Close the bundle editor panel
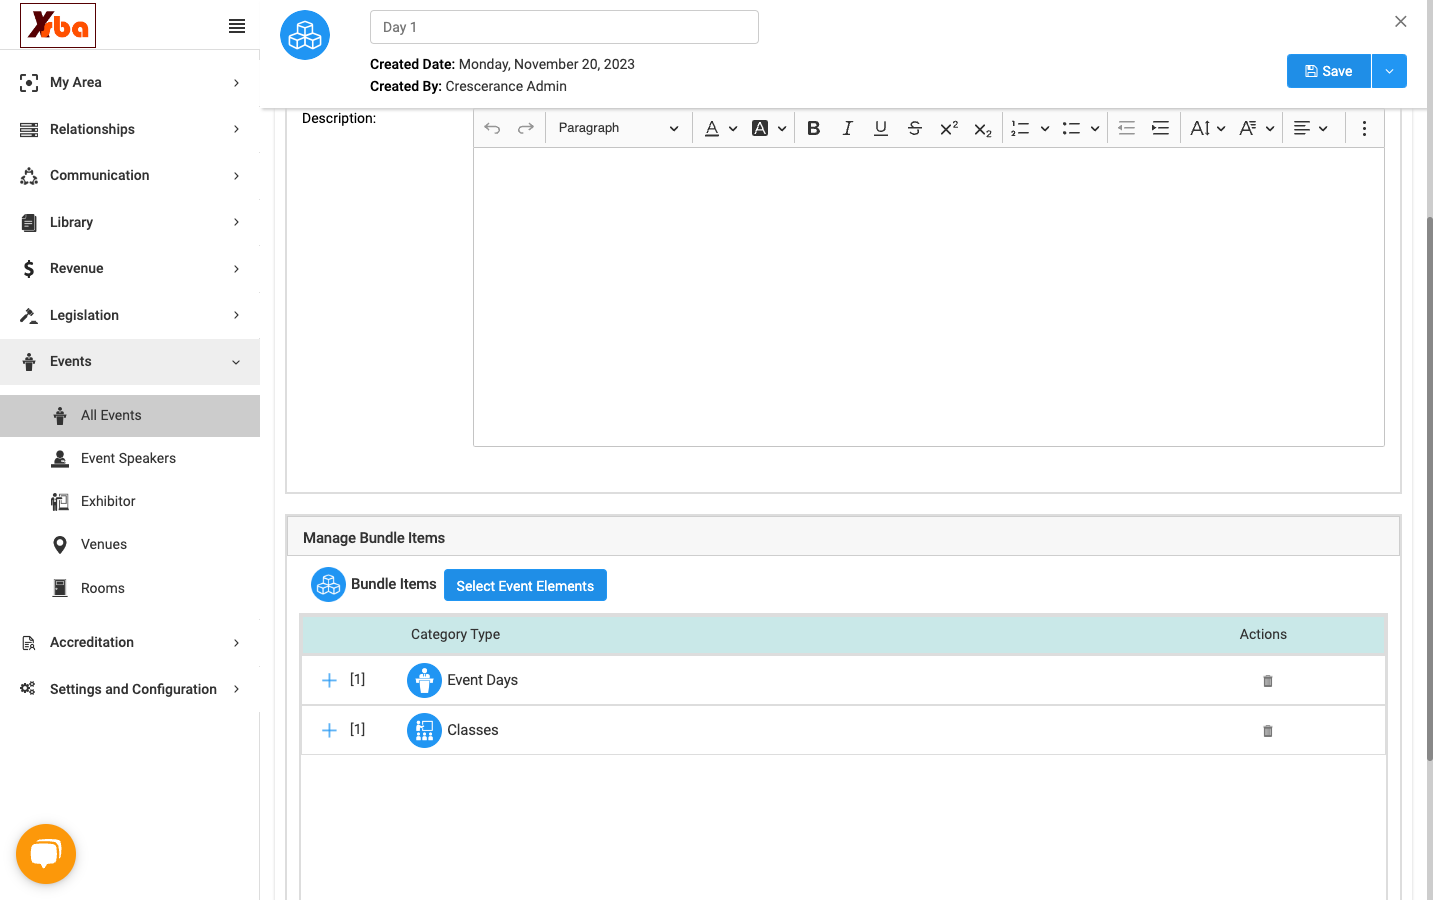This screenshot has height=900, width=1433. point(1401,21)
